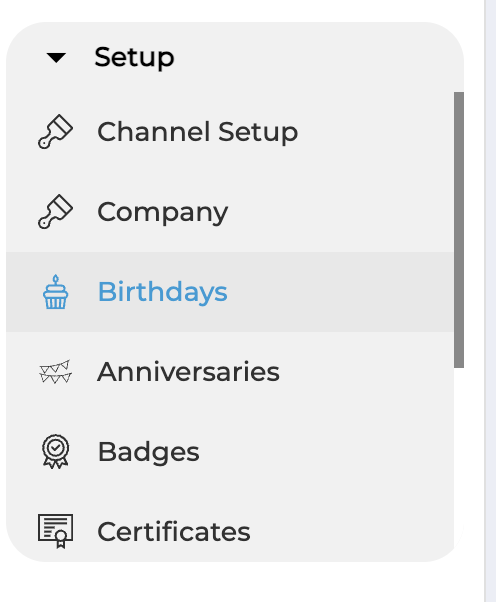Click the diploma Certificates icon
The height and width of the screenshot is (602, 496).
55,531
